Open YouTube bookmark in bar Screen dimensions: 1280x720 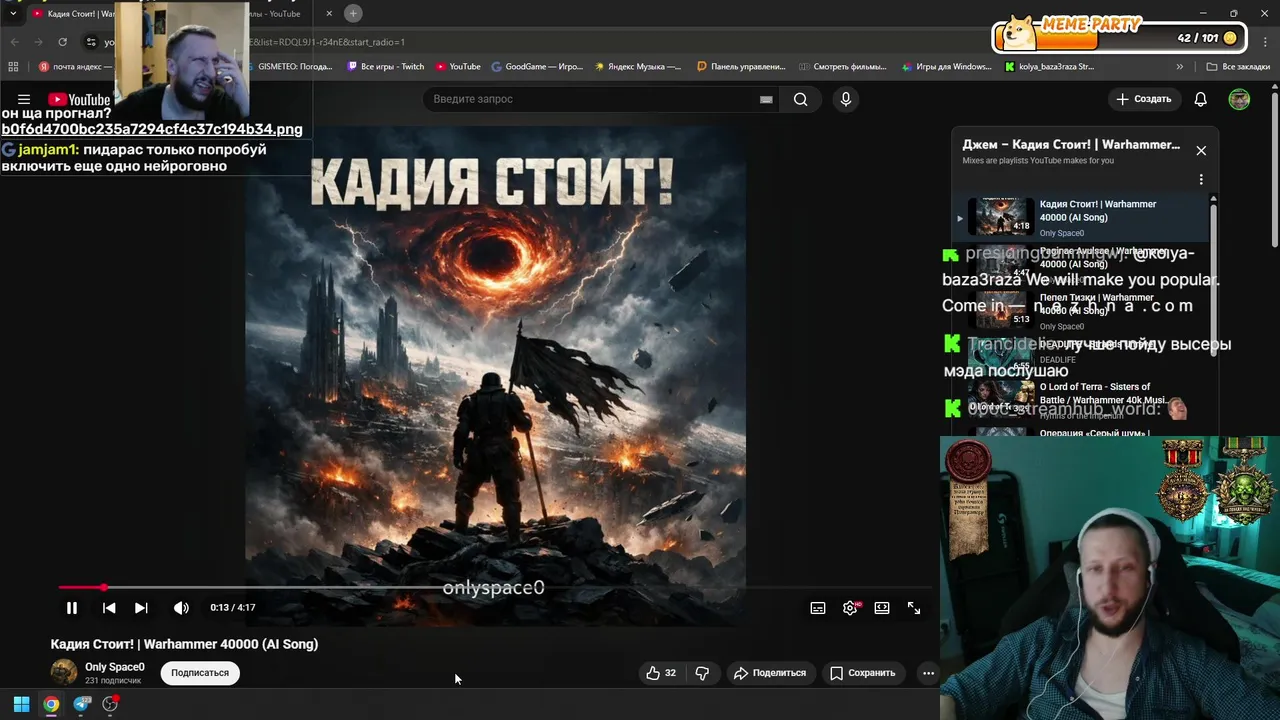pyautogui.click(x=458, y=67)
